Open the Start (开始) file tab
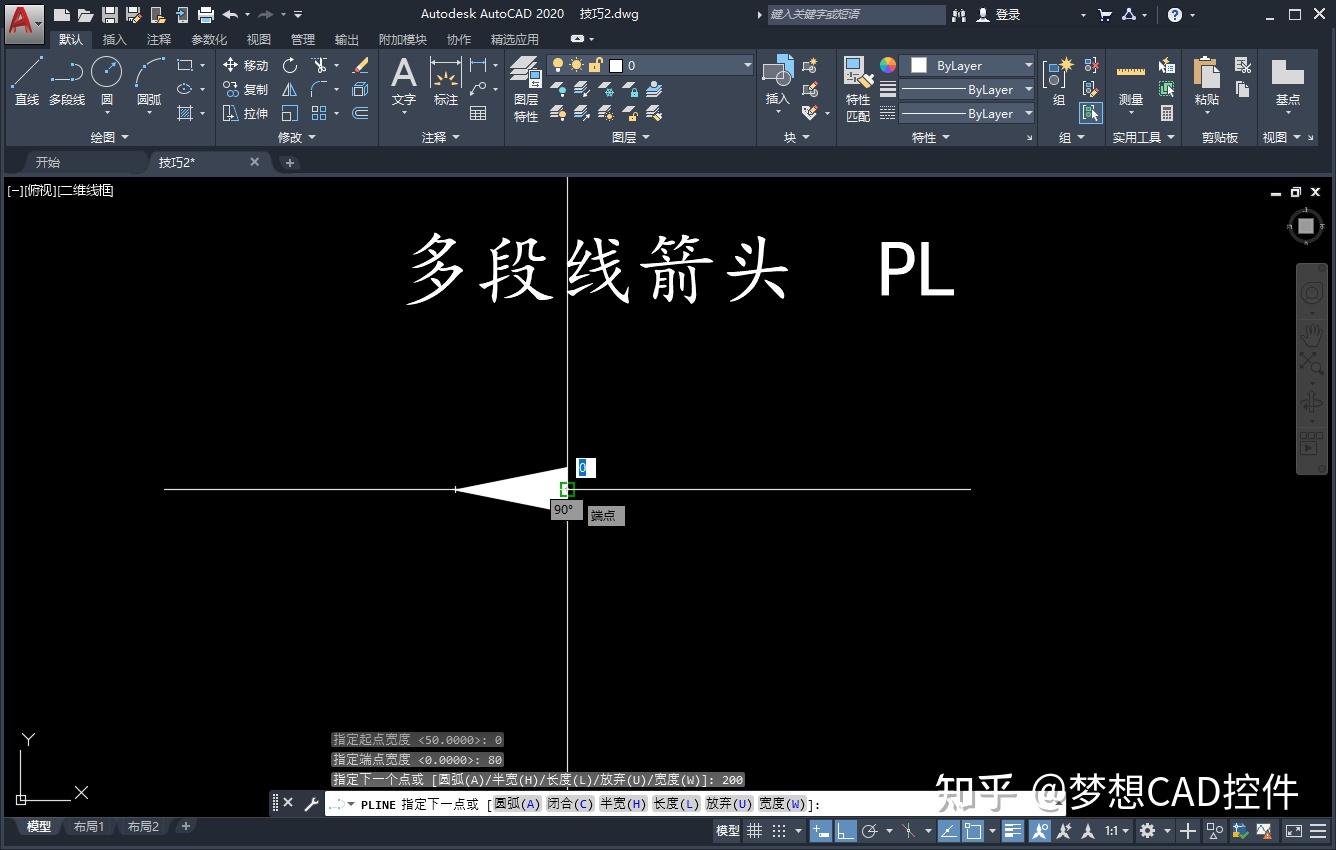The width and height of the screenshot is (1336, 850). click(47, 162)
